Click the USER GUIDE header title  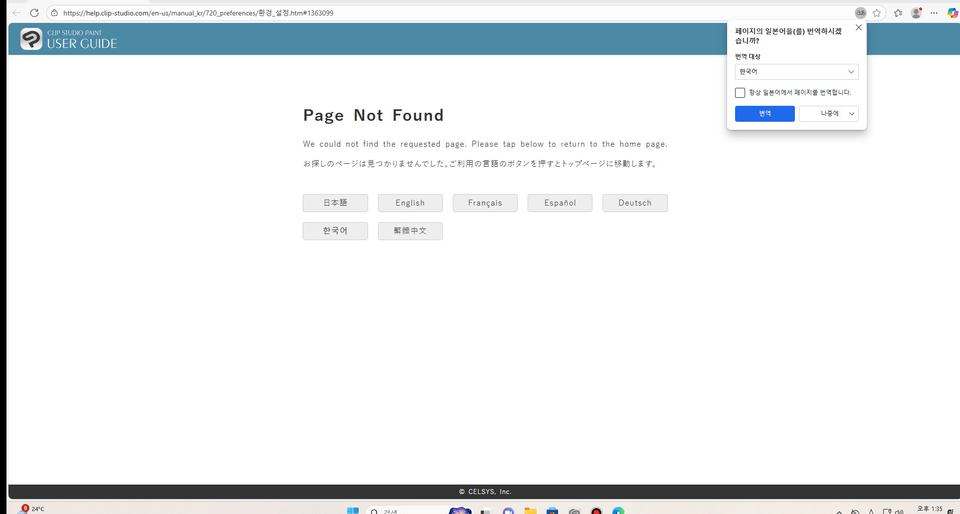pos(81,43)
